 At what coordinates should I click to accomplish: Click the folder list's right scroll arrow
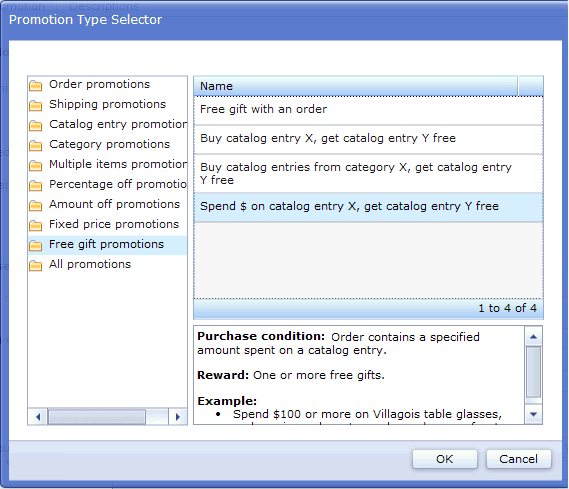pyautogui.click(x=177, y=417)
